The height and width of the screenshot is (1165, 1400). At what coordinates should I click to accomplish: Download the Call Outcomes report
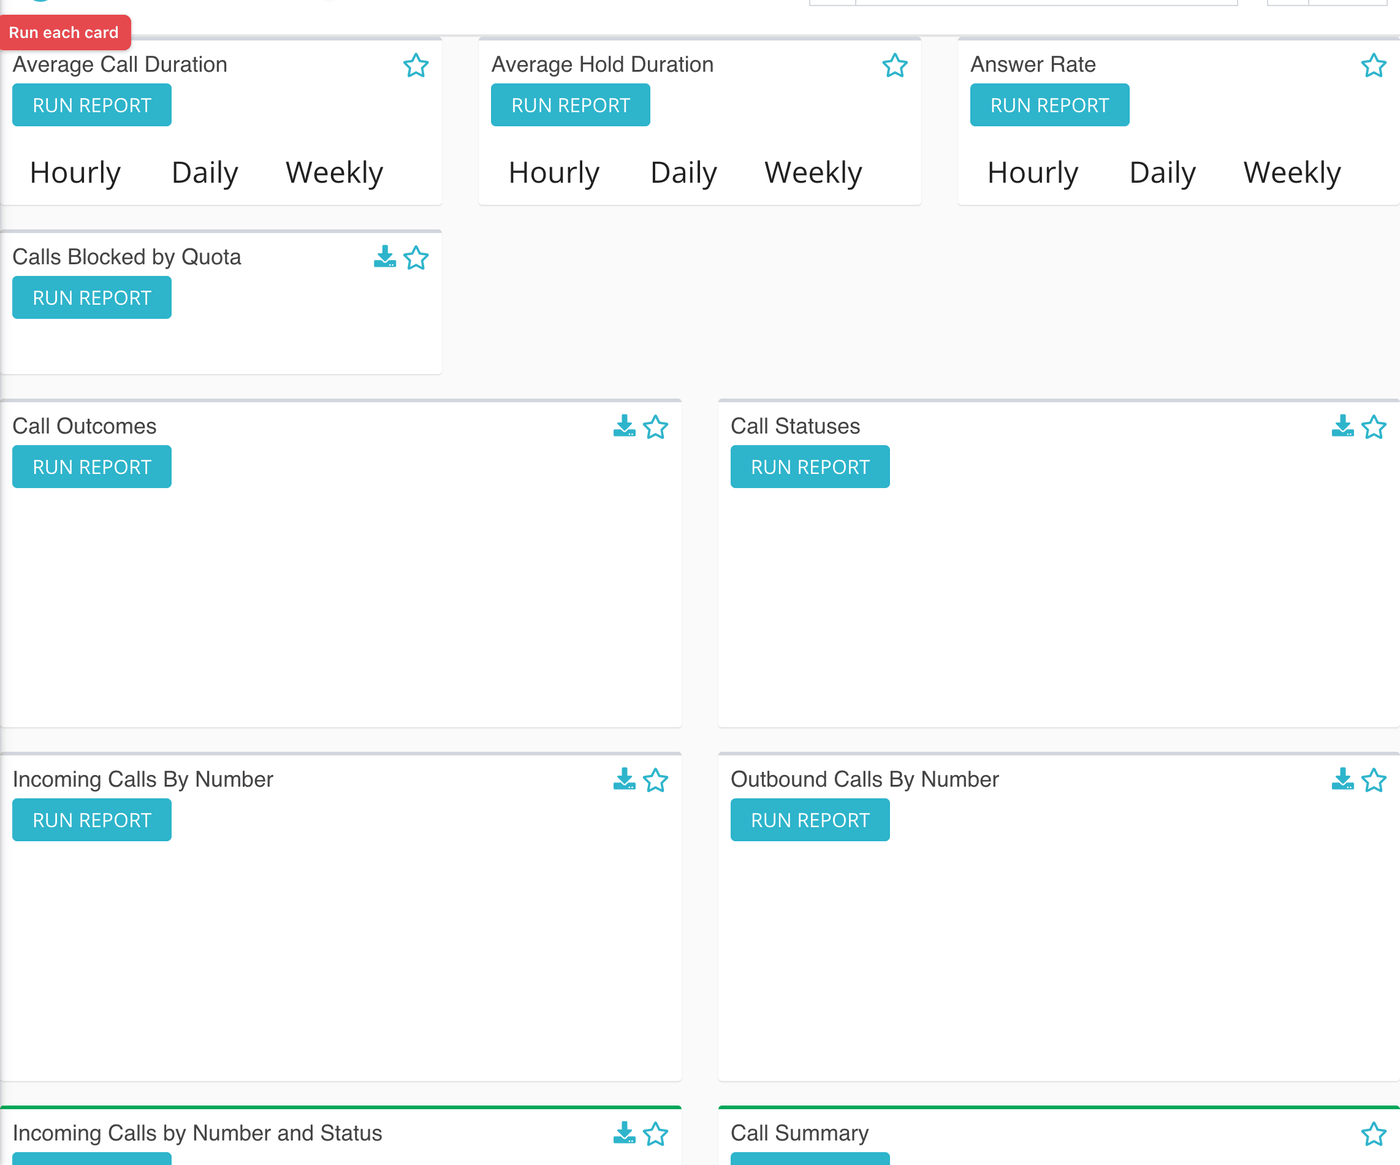tap(625, 426)
